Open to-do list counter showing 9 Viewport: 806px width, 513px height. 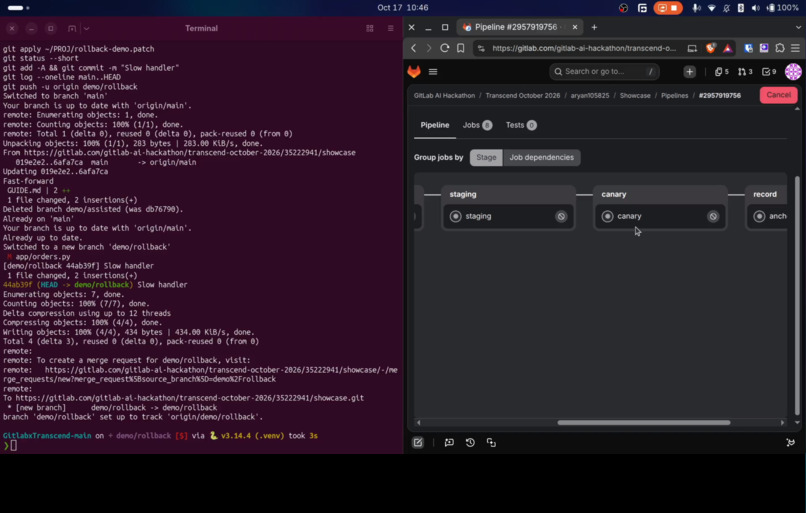click(x=769, y=71)
